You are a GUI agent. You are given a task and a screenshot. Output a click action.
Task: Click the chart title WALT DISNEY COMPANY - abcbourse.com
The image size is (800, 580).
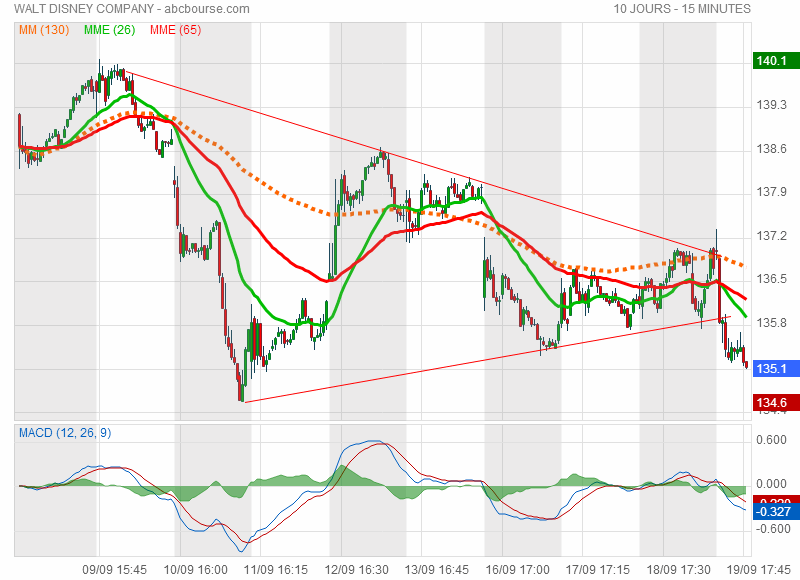[x=132, y=9]
